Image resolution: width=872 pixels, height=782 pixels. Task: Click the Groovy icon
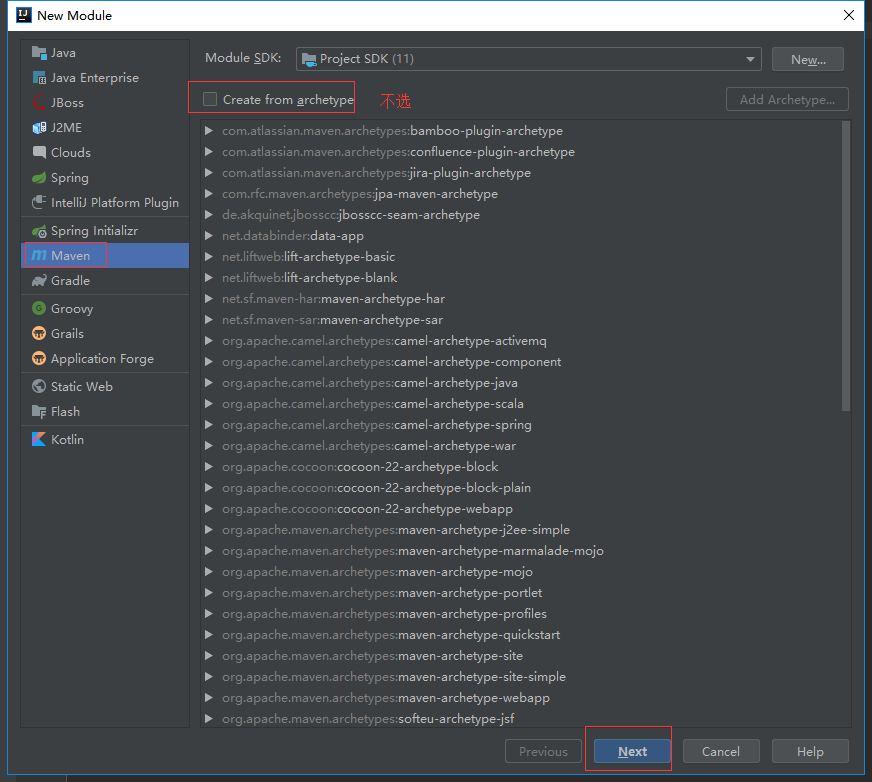coord(39,308)
